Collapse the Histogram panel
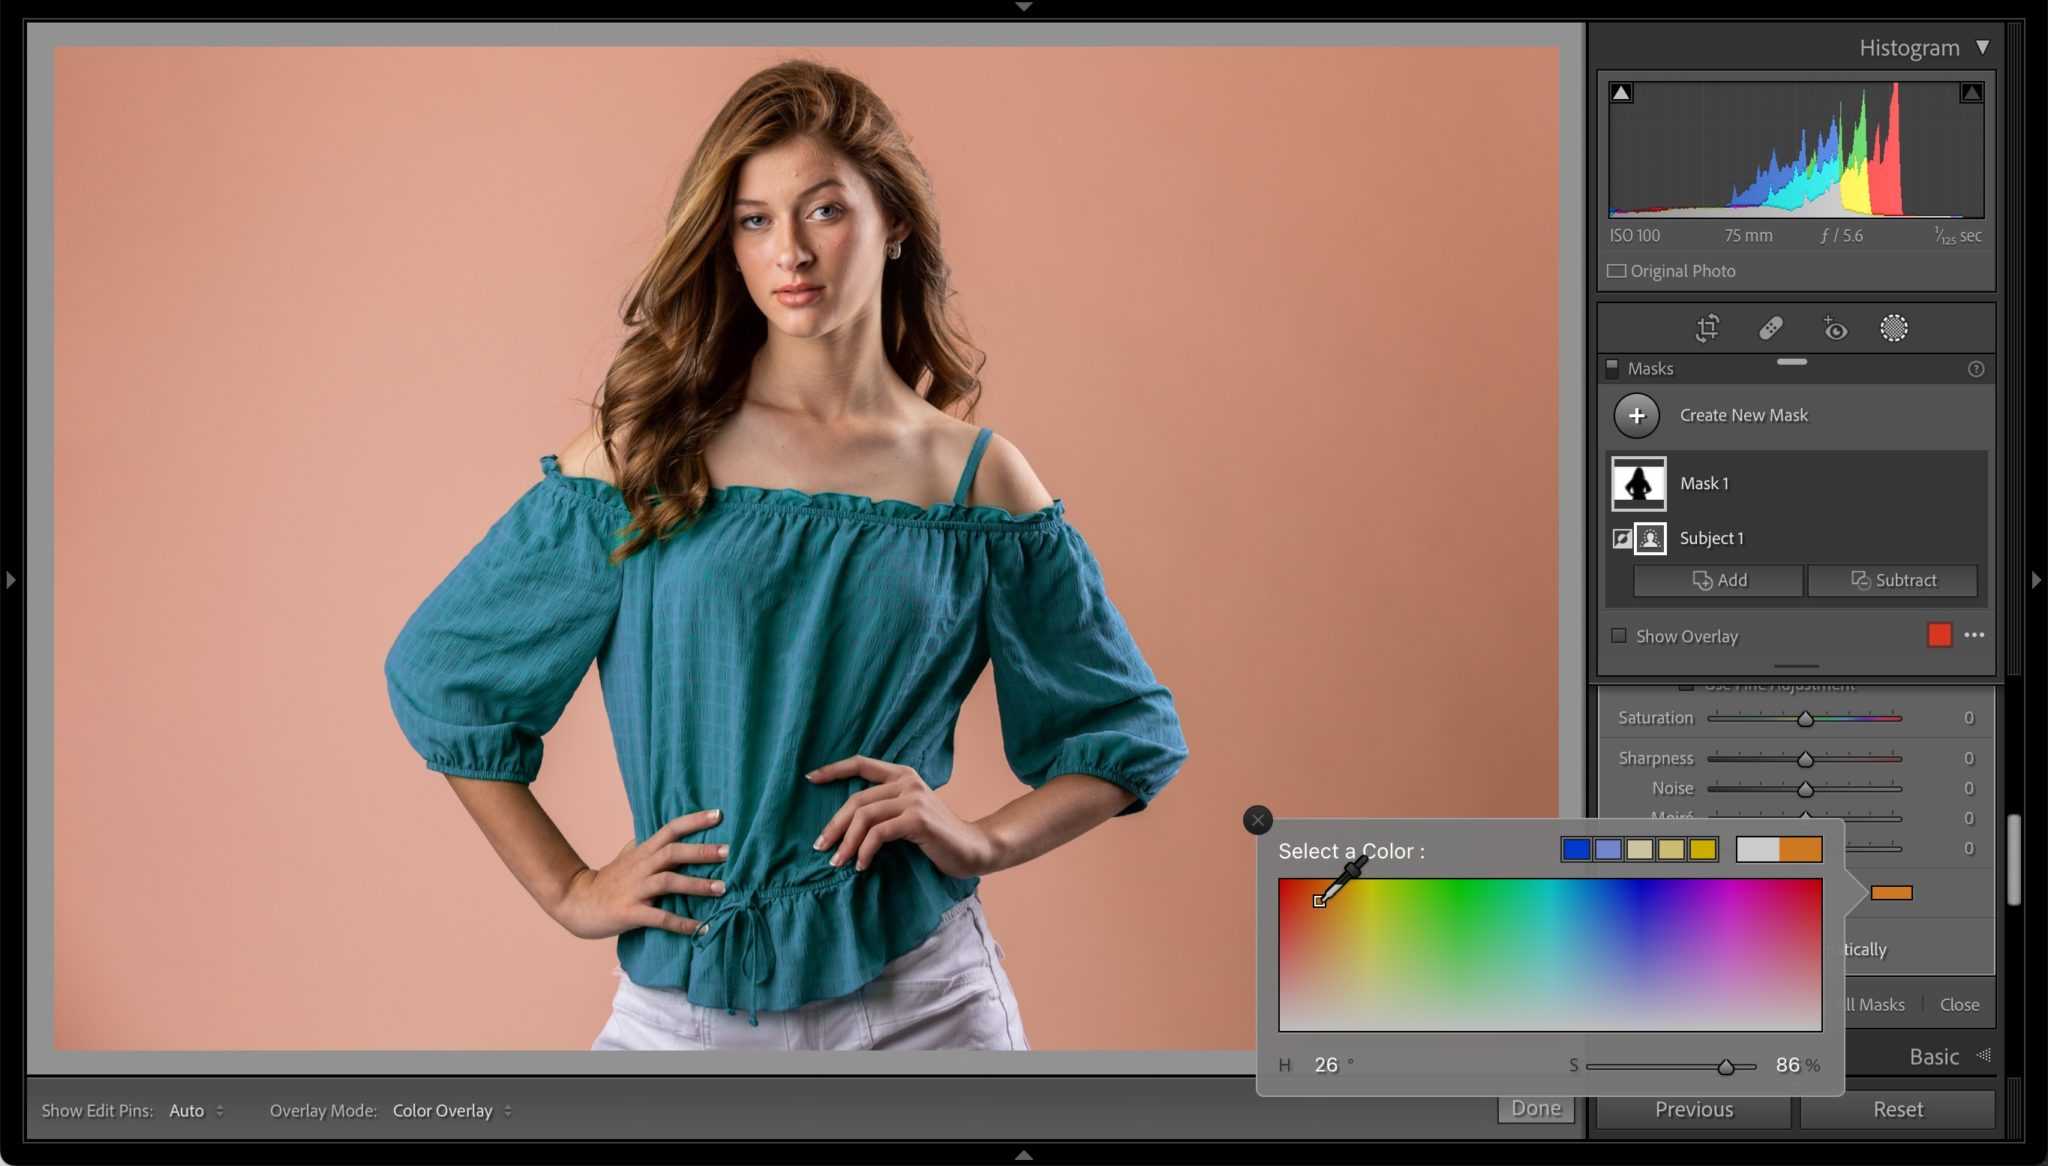Screen dimensions: 2048x1166 point(1984,47)
